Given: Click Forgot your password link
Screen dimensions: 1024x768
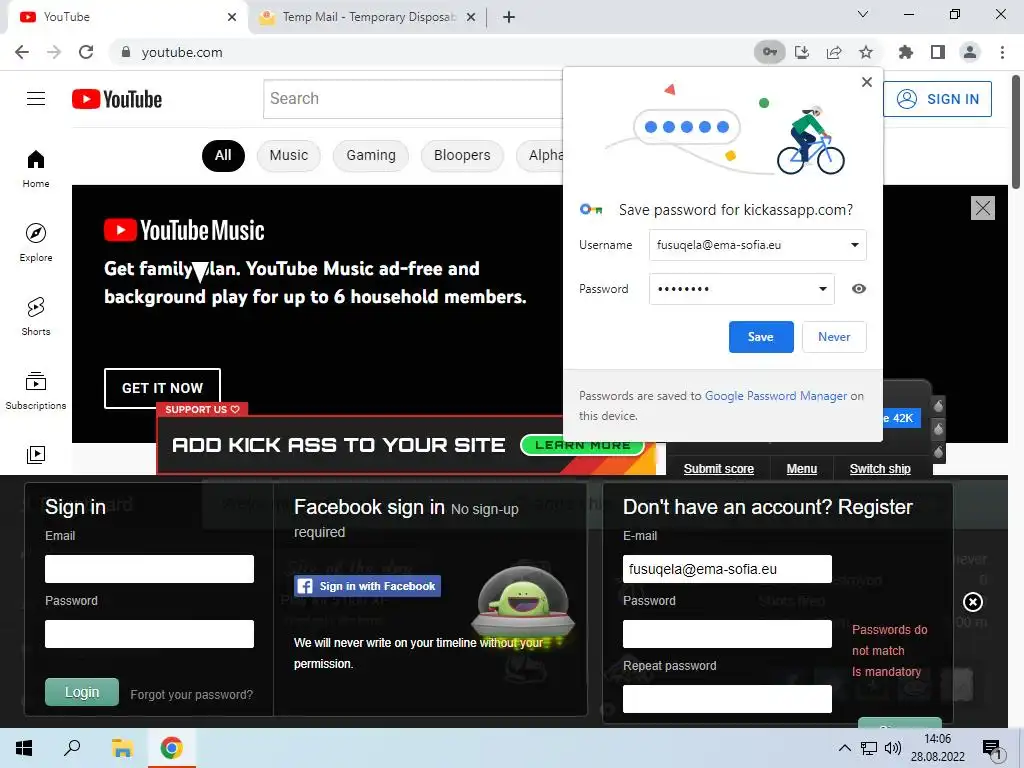Looking at the screenshot, I should click(191, 695).
